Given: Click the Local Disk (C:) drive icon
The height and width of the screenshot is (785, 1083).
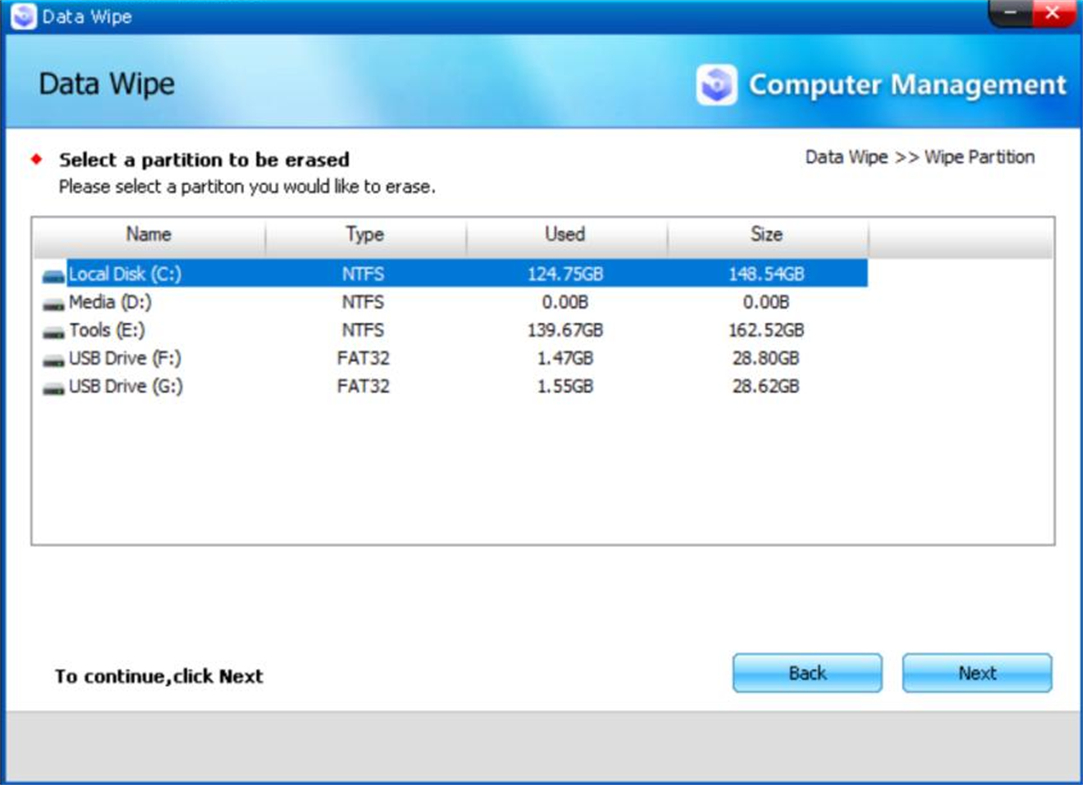Looking at the screenshot, I should [54, 275].
